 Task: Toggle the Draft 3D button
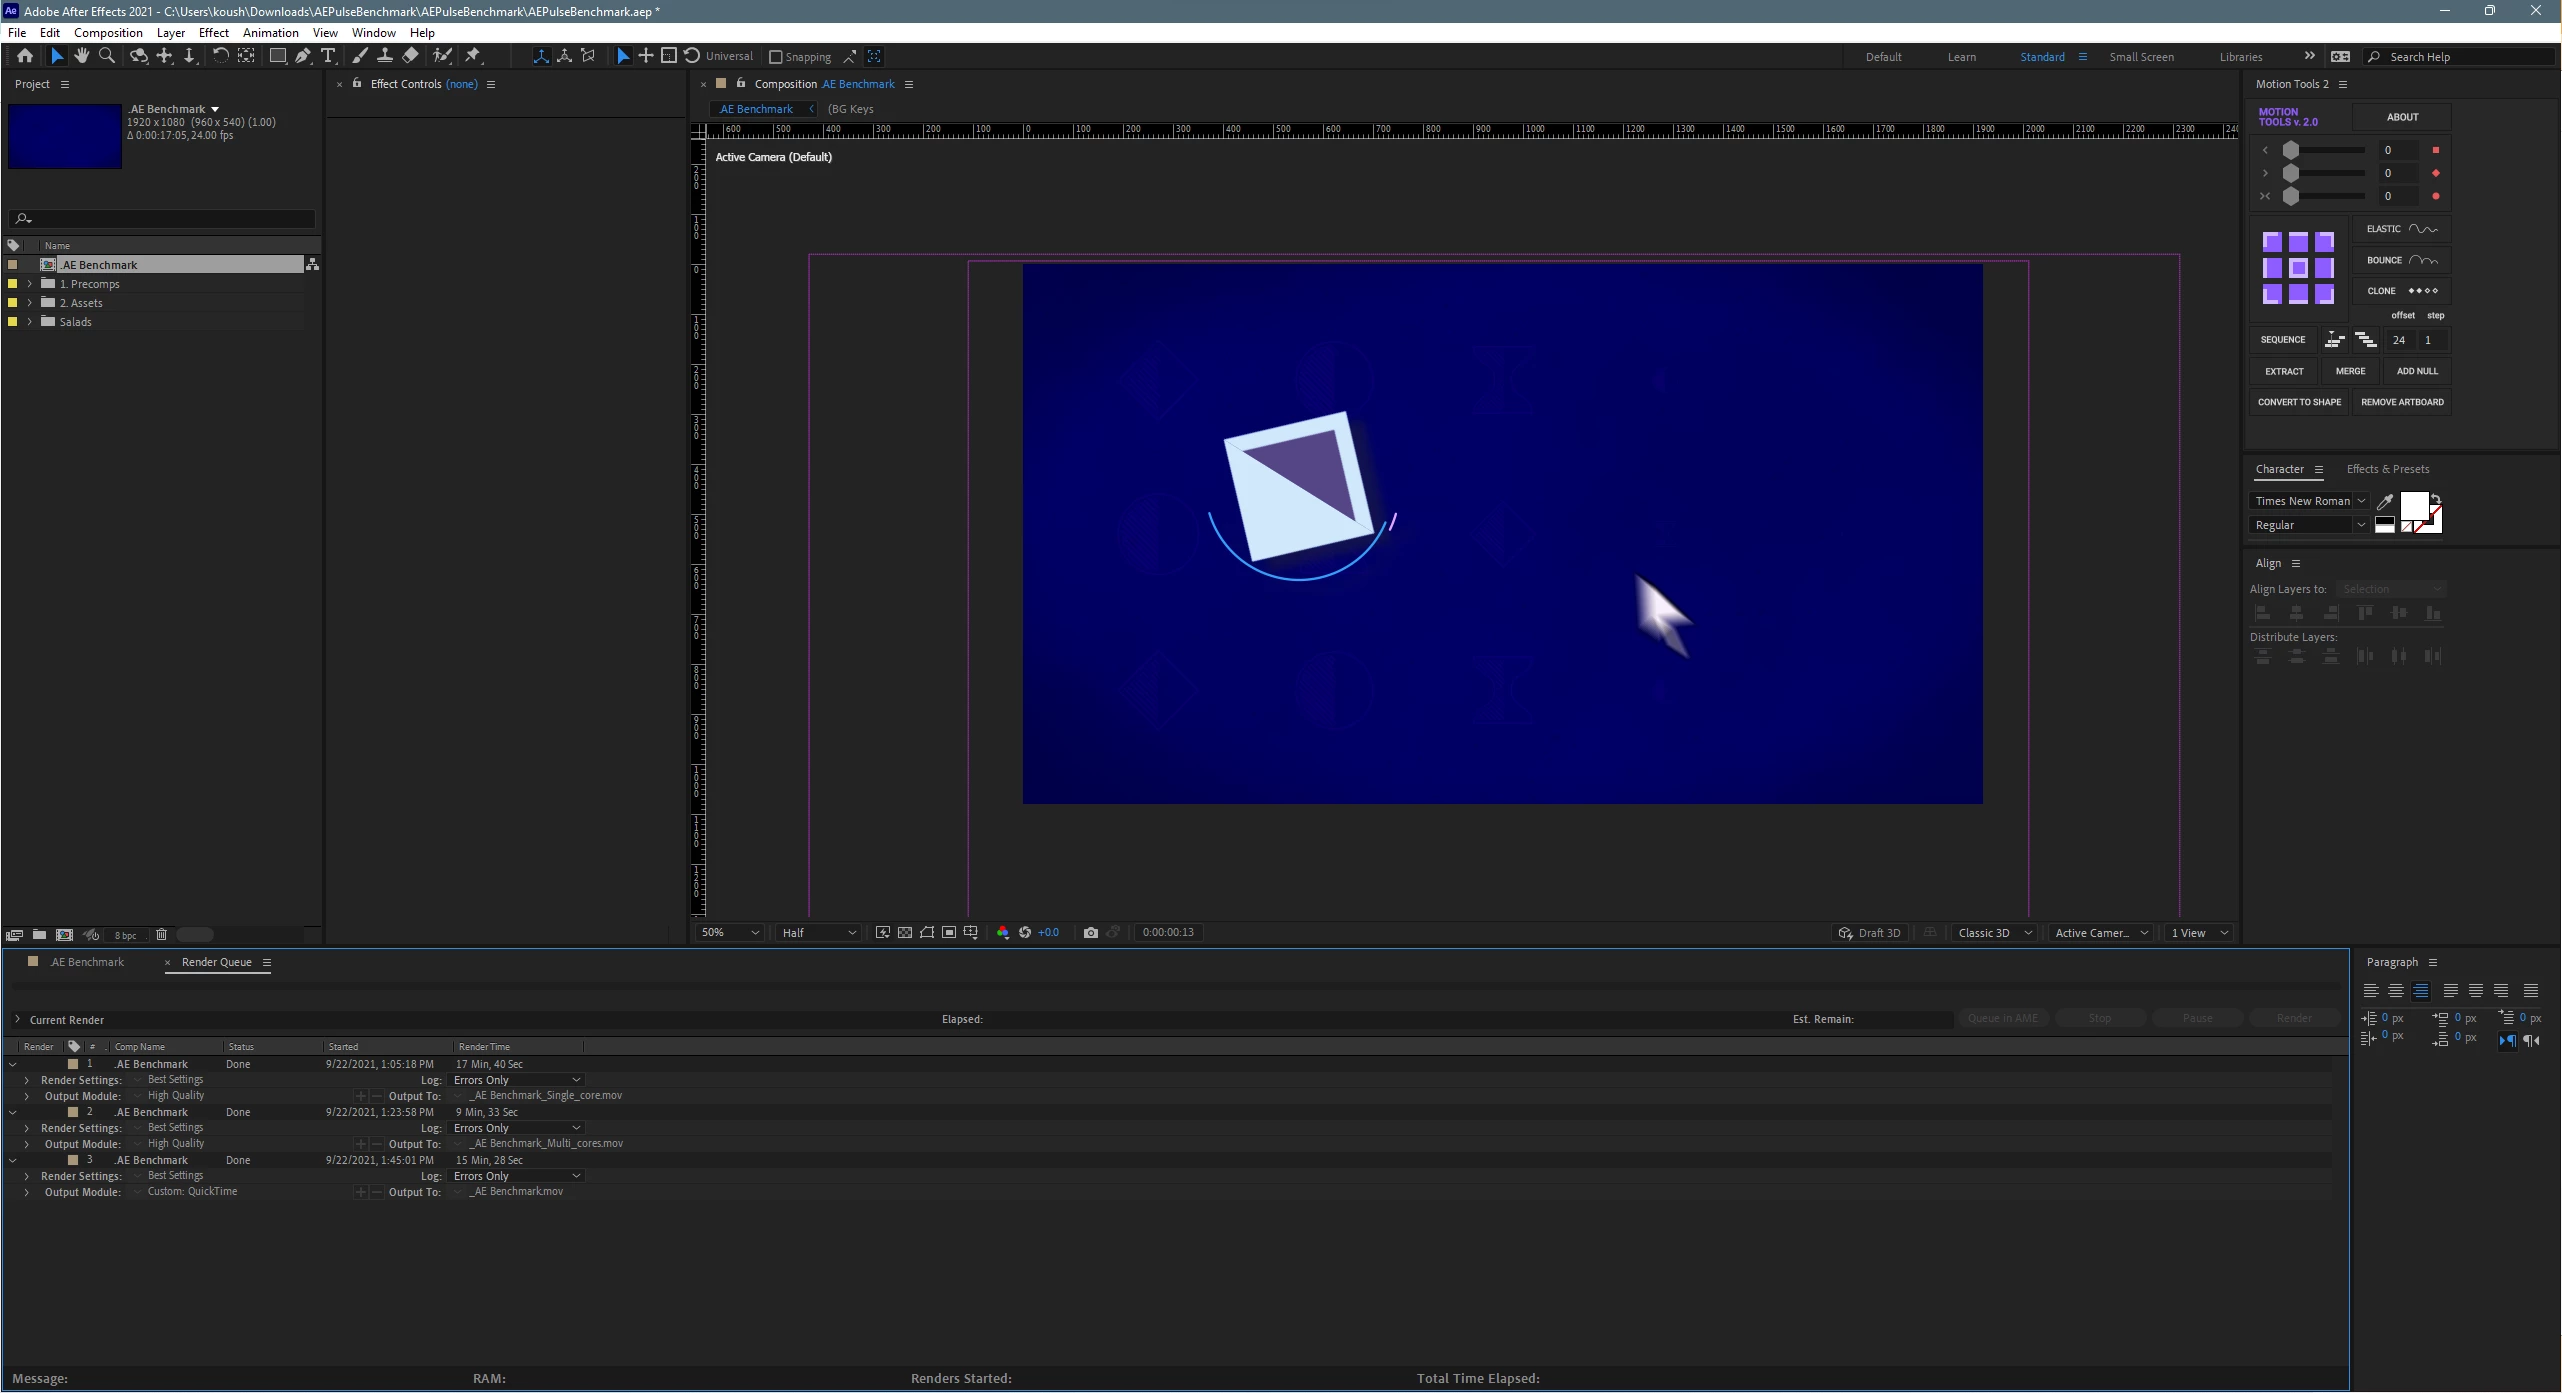[x=1869, y=932]
